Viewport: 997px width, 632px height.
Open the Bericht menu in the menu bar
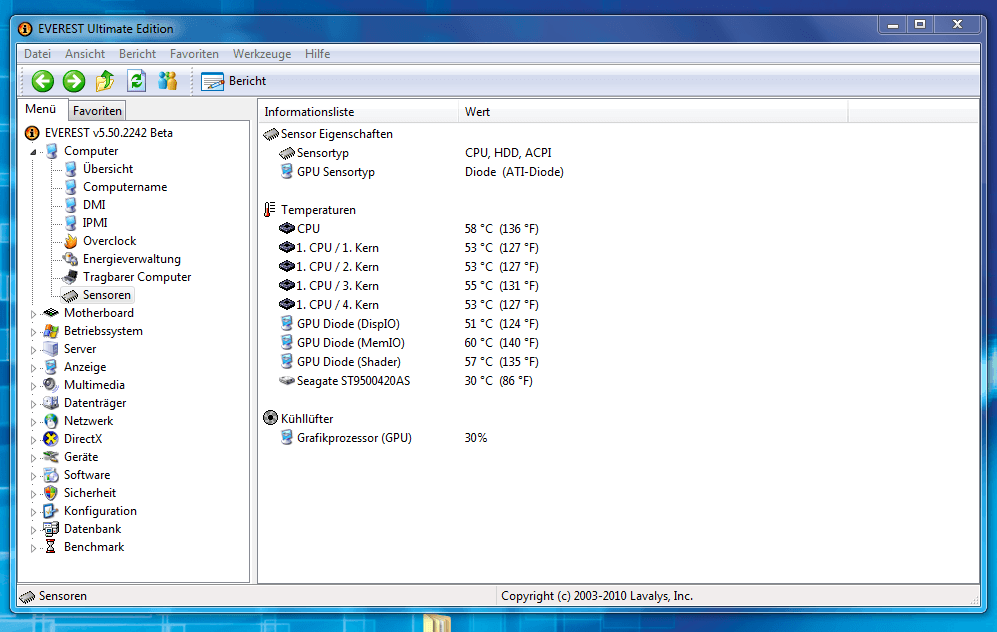click(137, 54)
